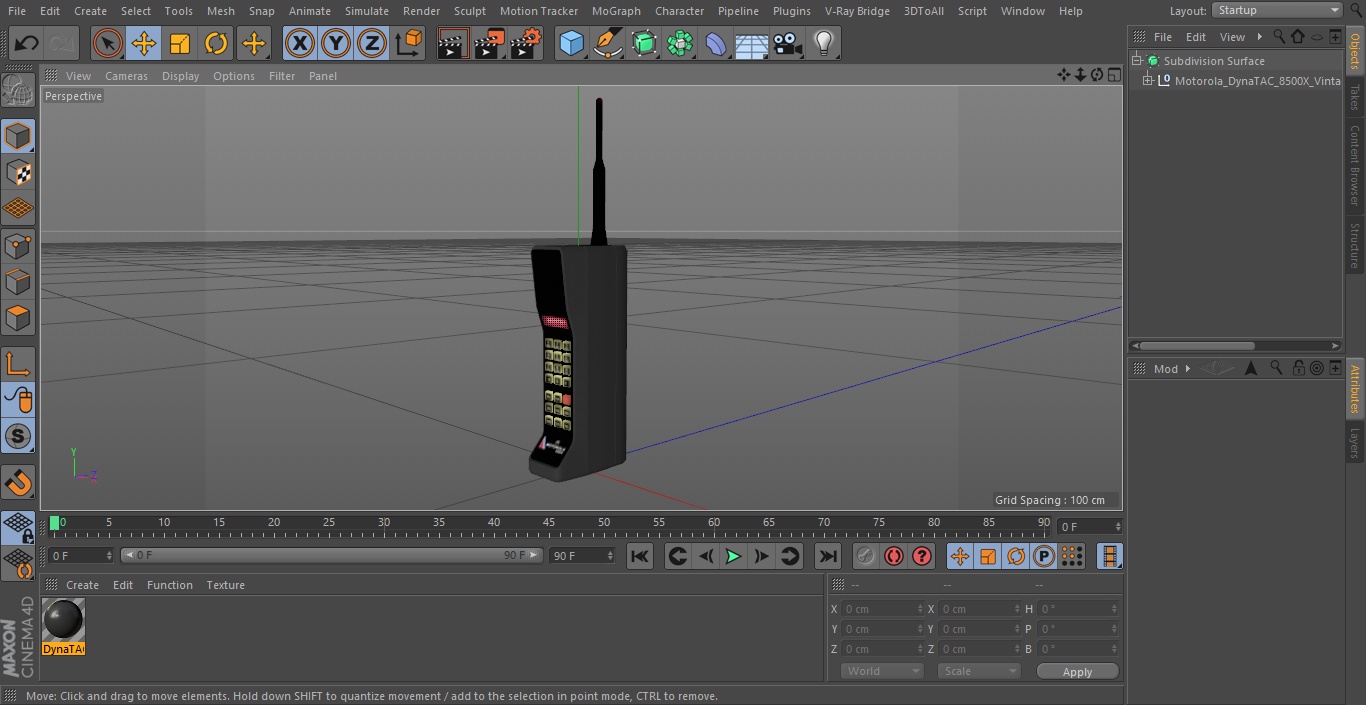
Task: Click the X position input field
Action: (883, 609)
